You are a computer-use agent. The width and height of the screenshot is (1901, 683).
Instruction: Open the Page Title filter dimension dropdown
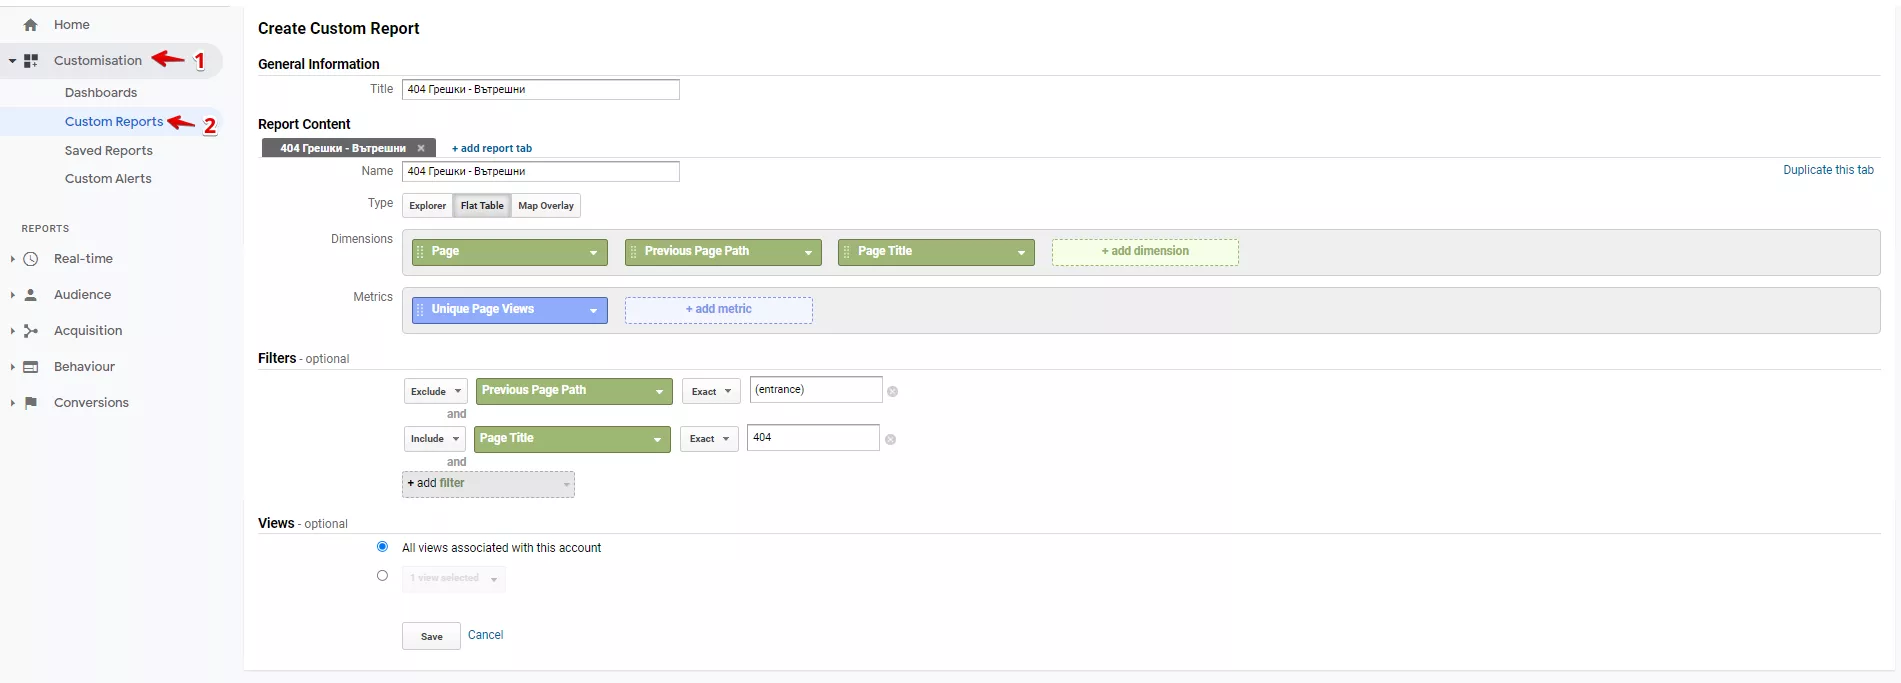[572, 439]
